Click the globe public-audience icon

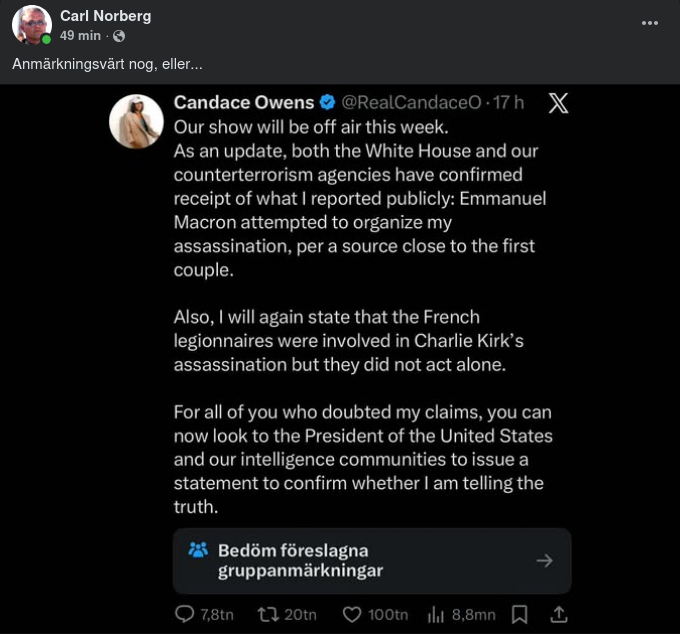tap(120, 36)
